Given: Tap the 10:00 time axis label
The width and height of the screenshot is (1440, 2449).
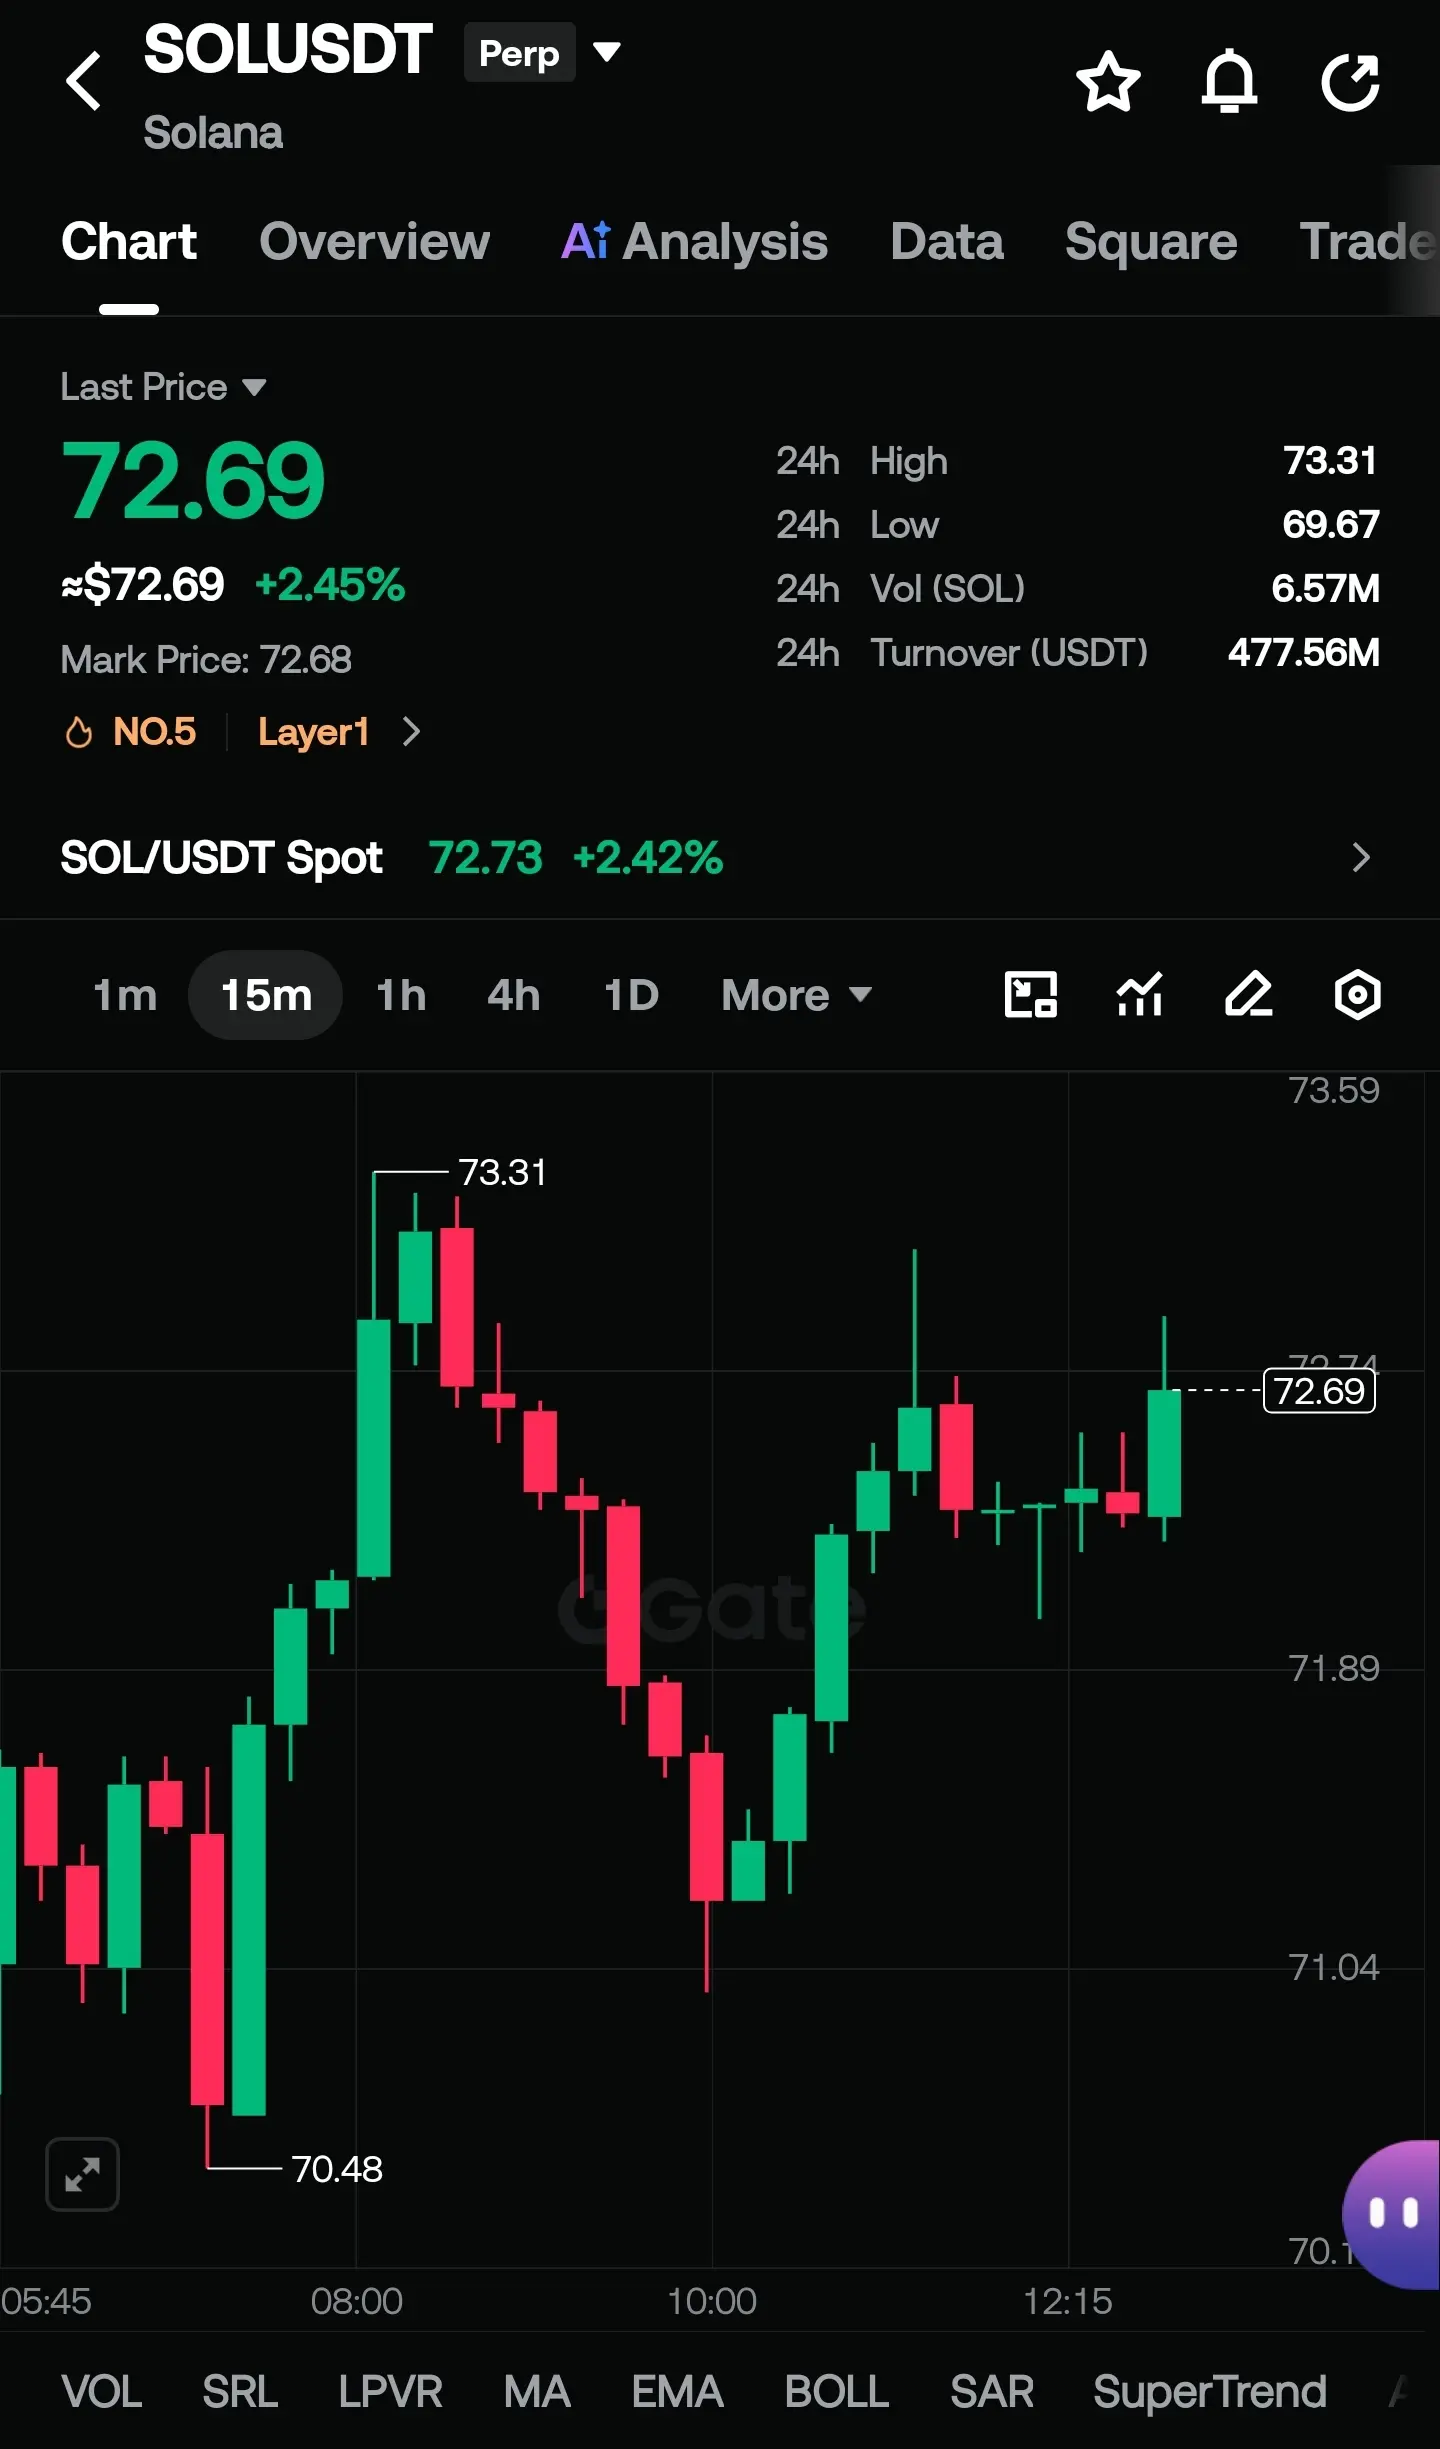Looking at the screenshot, I should pyautogui.click(x=712, y=2302).
